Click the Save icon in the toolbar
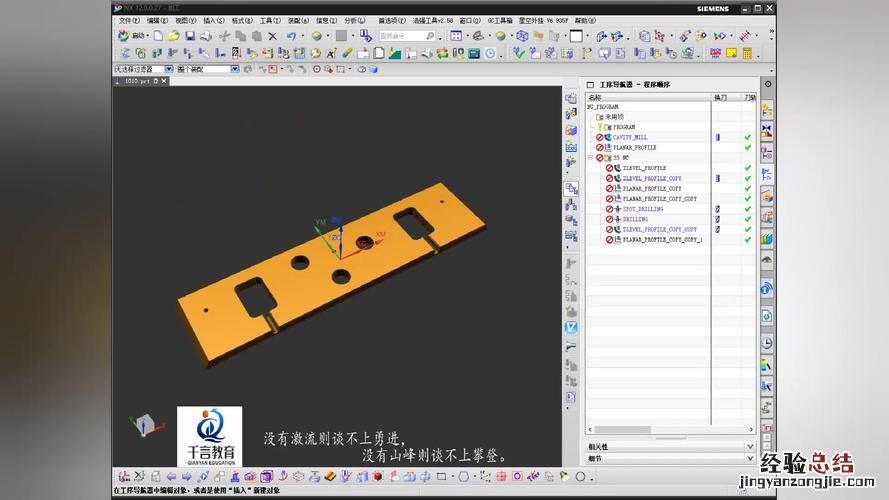The height and width of the screenshot is (500, 889). tap(190, 36)
